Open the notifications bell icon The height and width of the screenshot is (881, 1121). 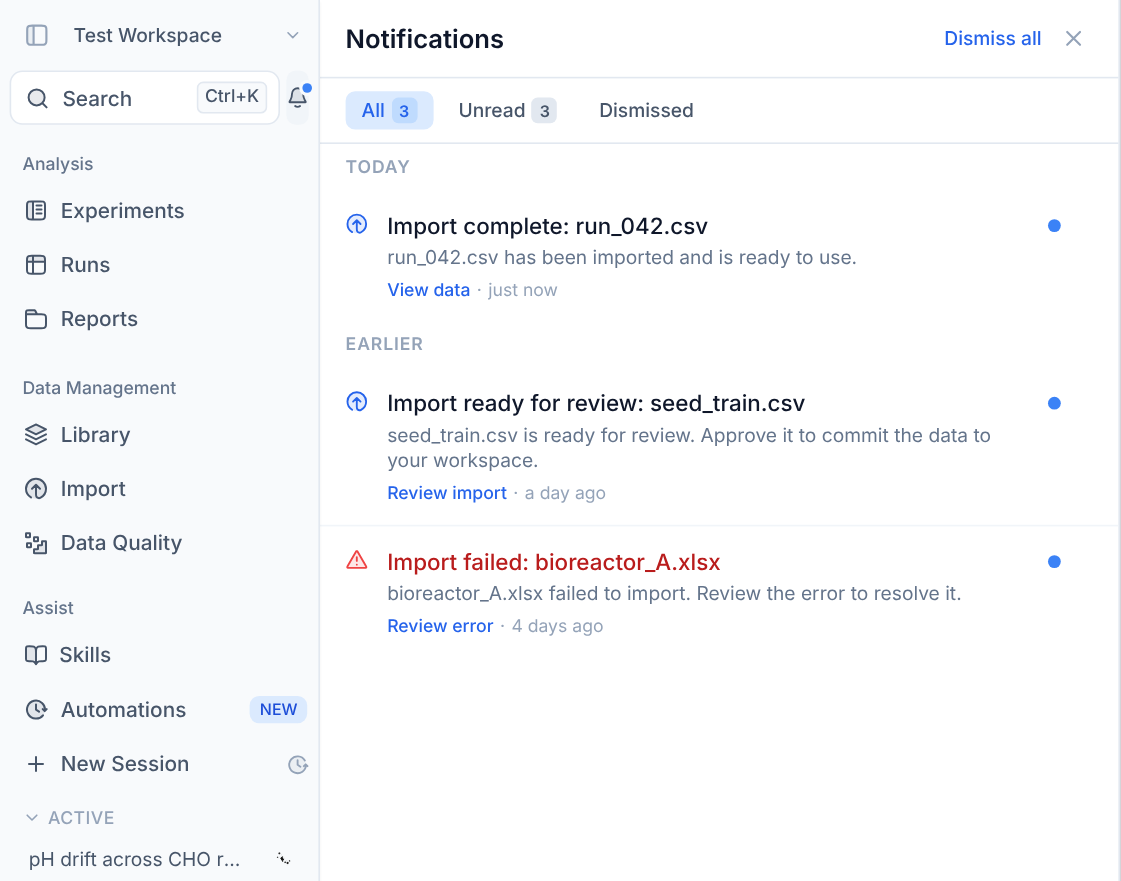(x=297, y=98)
